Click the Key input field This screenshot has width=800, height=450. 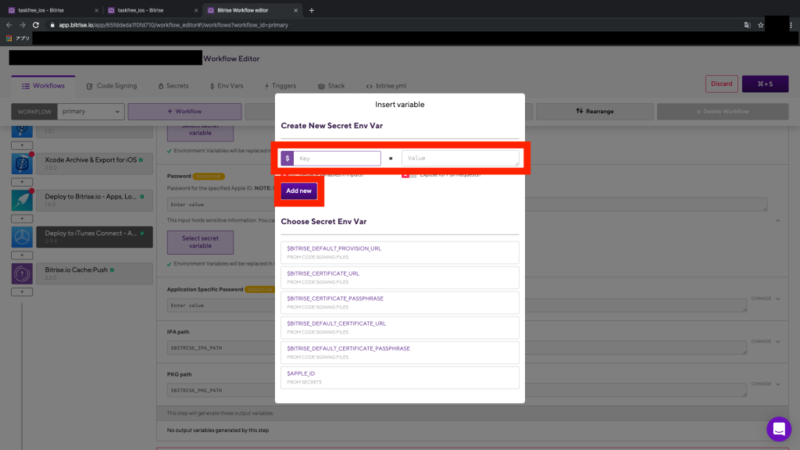pos(337,158)
